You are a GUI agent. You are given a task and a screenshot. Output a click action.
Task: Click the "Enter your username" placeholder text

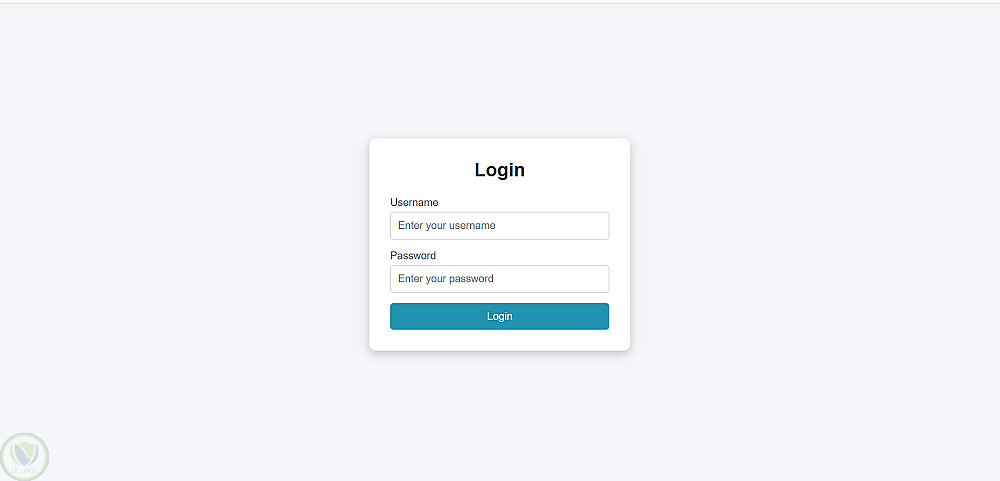[x=447, y=226]
